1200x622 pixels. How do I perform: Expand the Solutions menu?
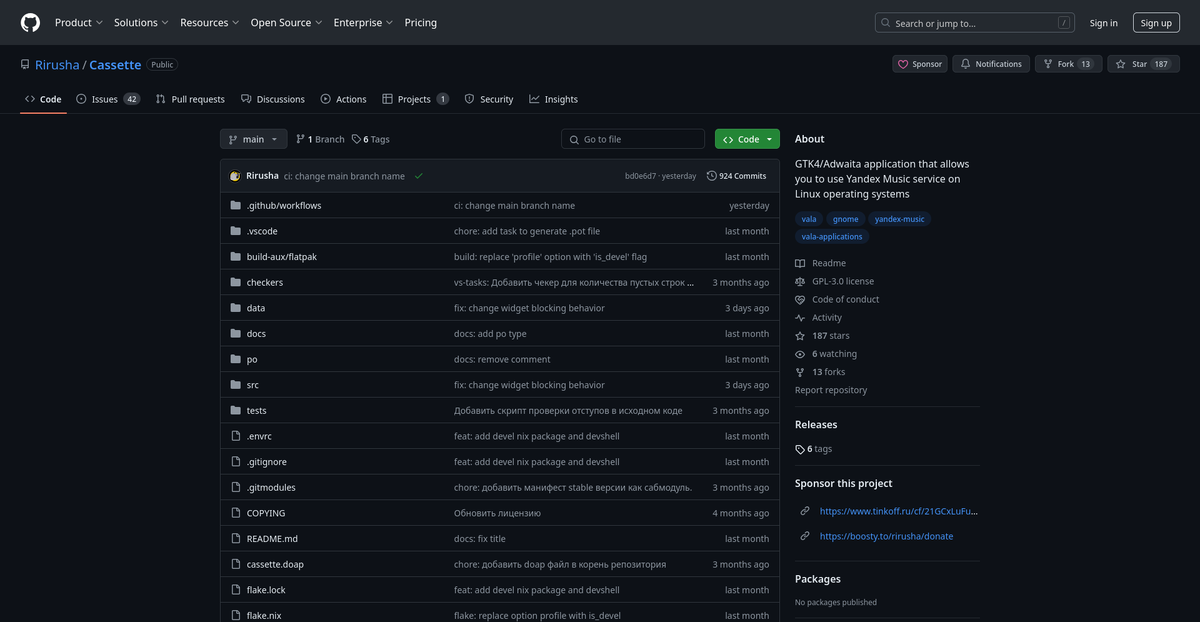[141, 22]
